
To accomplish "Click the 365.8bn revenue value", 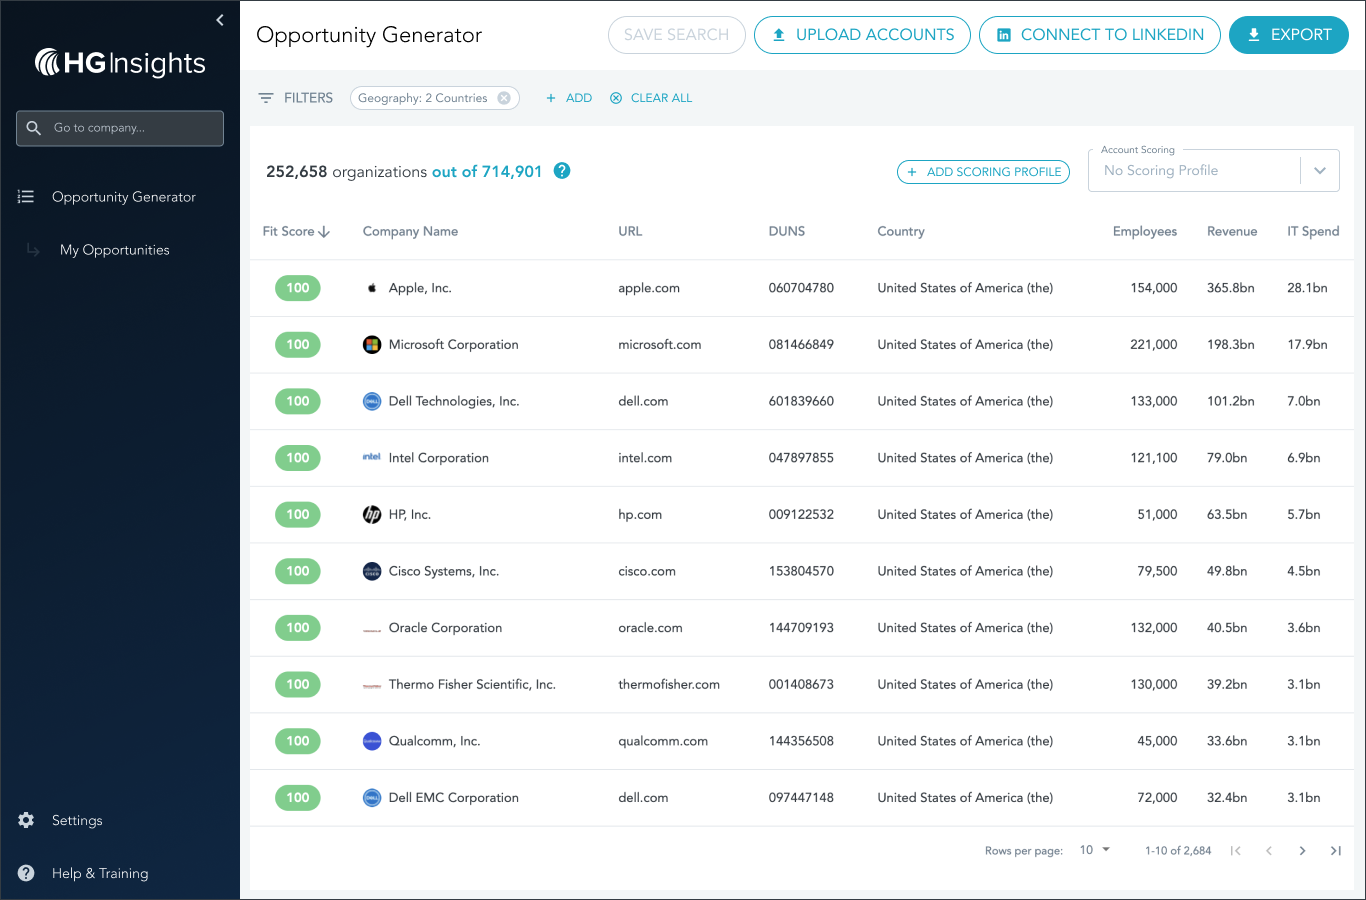I will 1231,288.
